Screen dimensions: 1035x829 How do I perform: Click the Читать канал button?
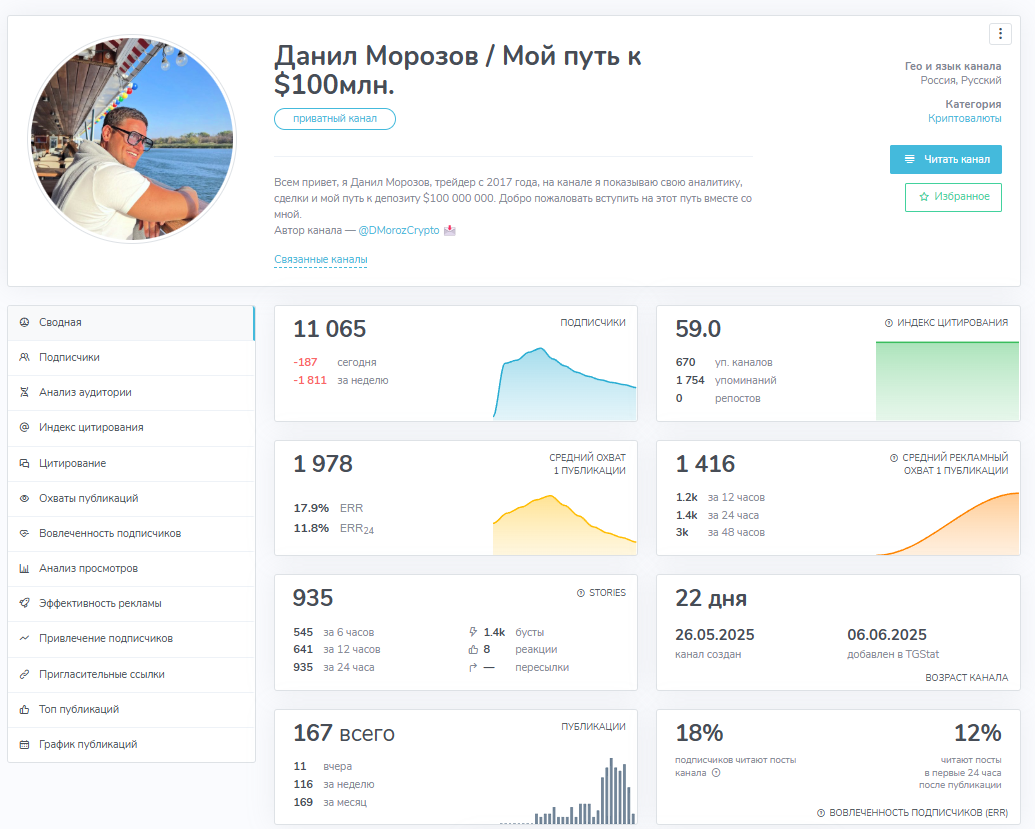point(945,159)
